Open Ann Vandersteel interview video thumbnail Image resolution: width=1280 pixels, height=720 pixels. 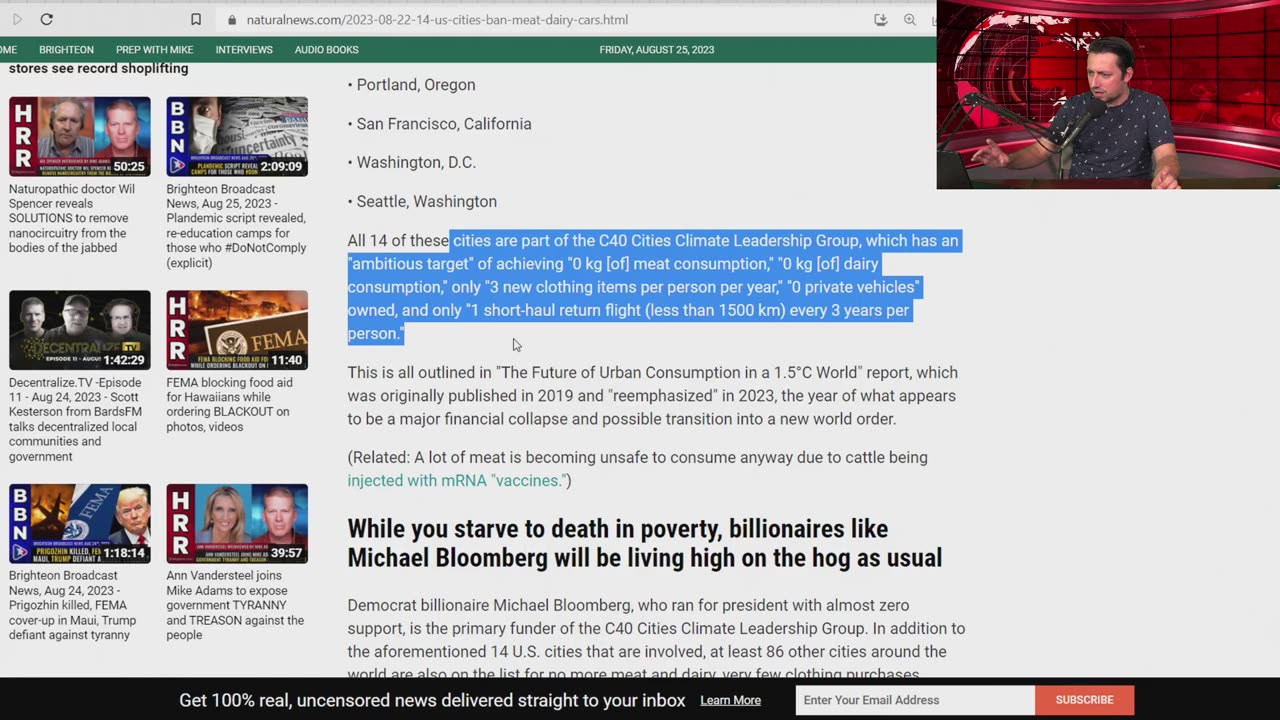(x=237, y=524)
